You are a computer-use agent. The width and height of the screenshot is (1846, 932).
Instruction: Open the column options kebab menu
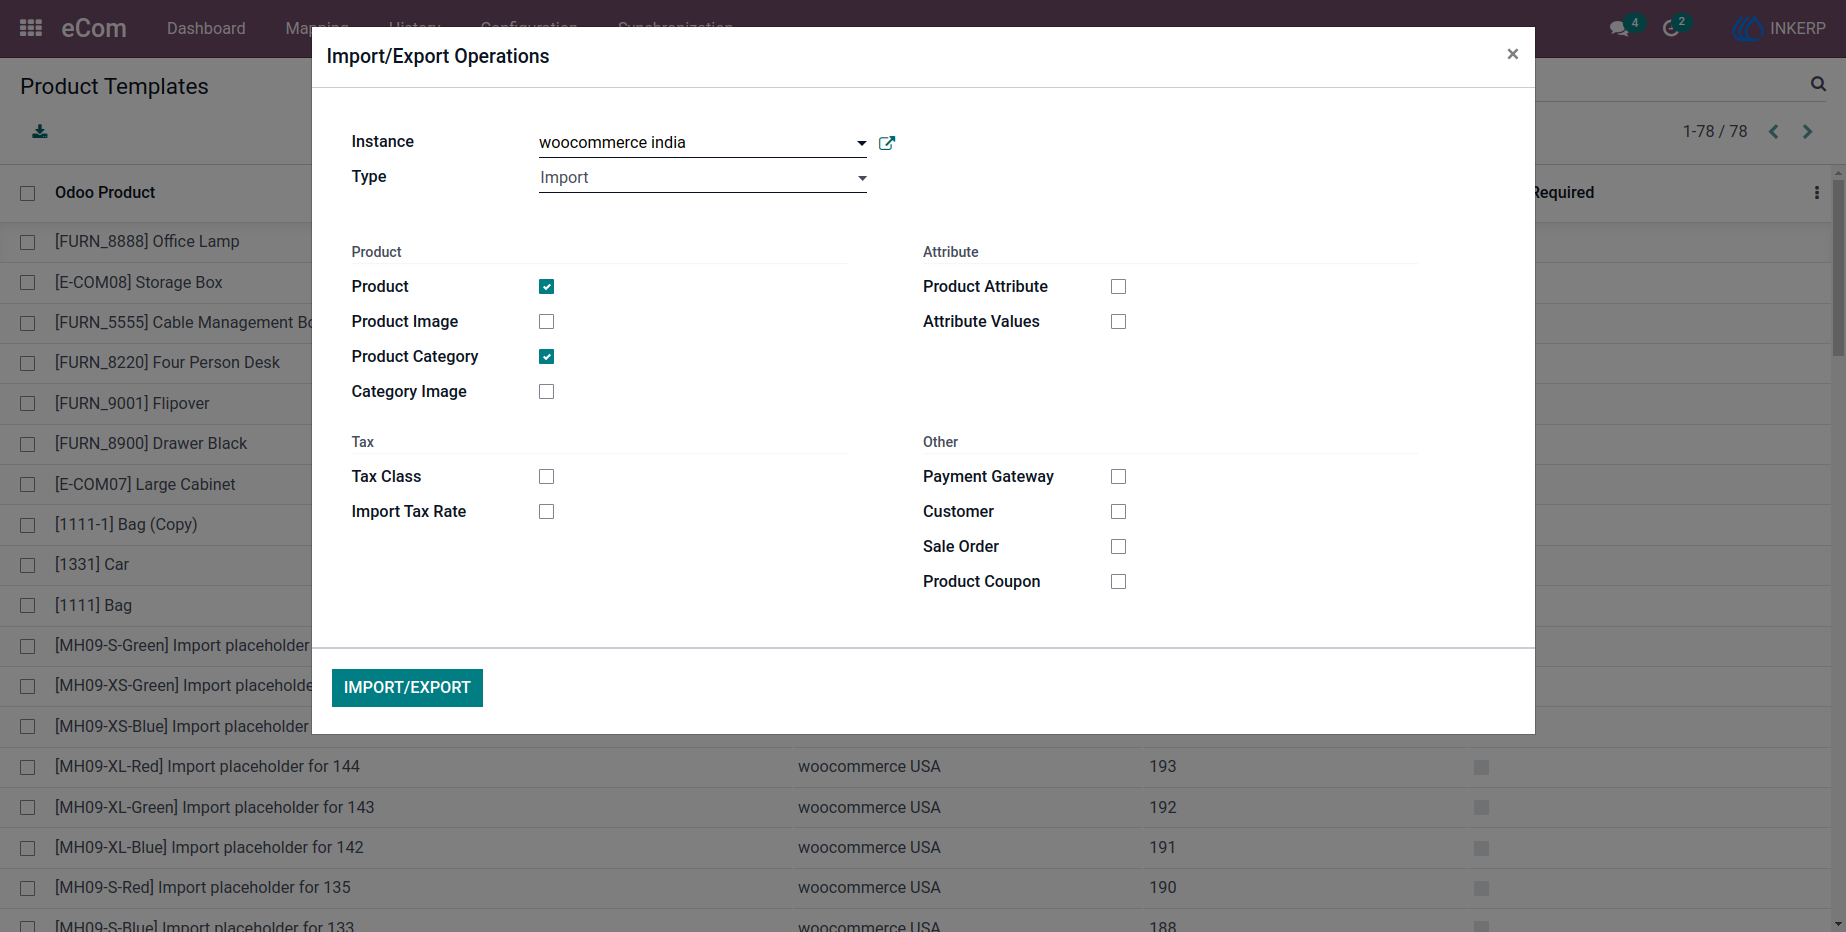(x=1817, y=193)
